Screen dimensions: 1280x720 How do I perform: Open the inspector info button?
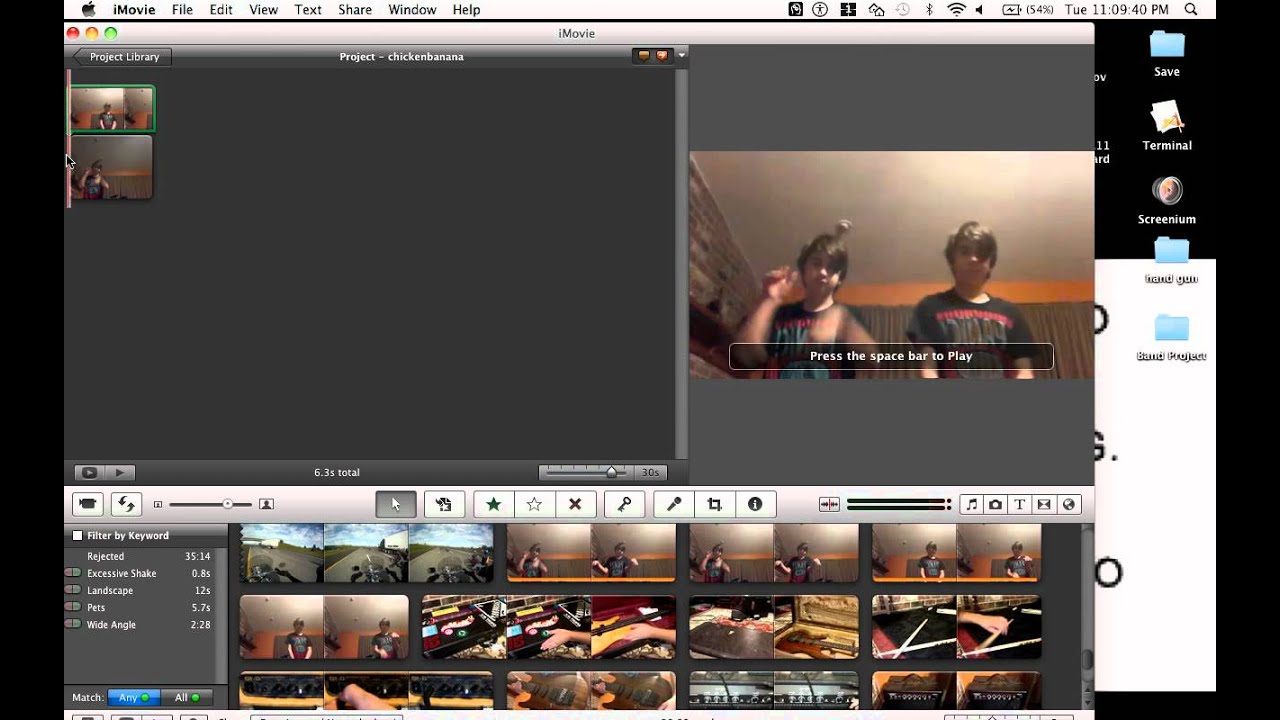click(755, 504)
